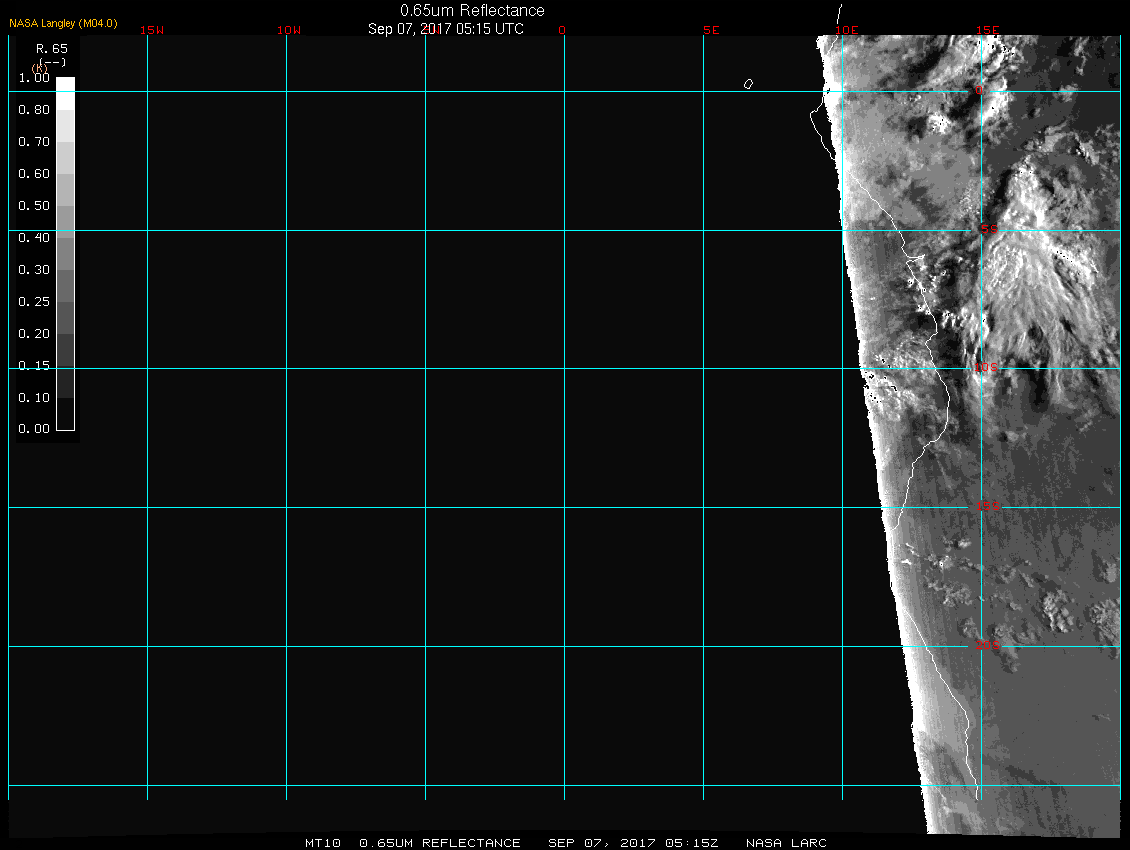Click the 0.25 tick label on the legend
This screenshot has height=850, width=1130.
click(34, 302)
